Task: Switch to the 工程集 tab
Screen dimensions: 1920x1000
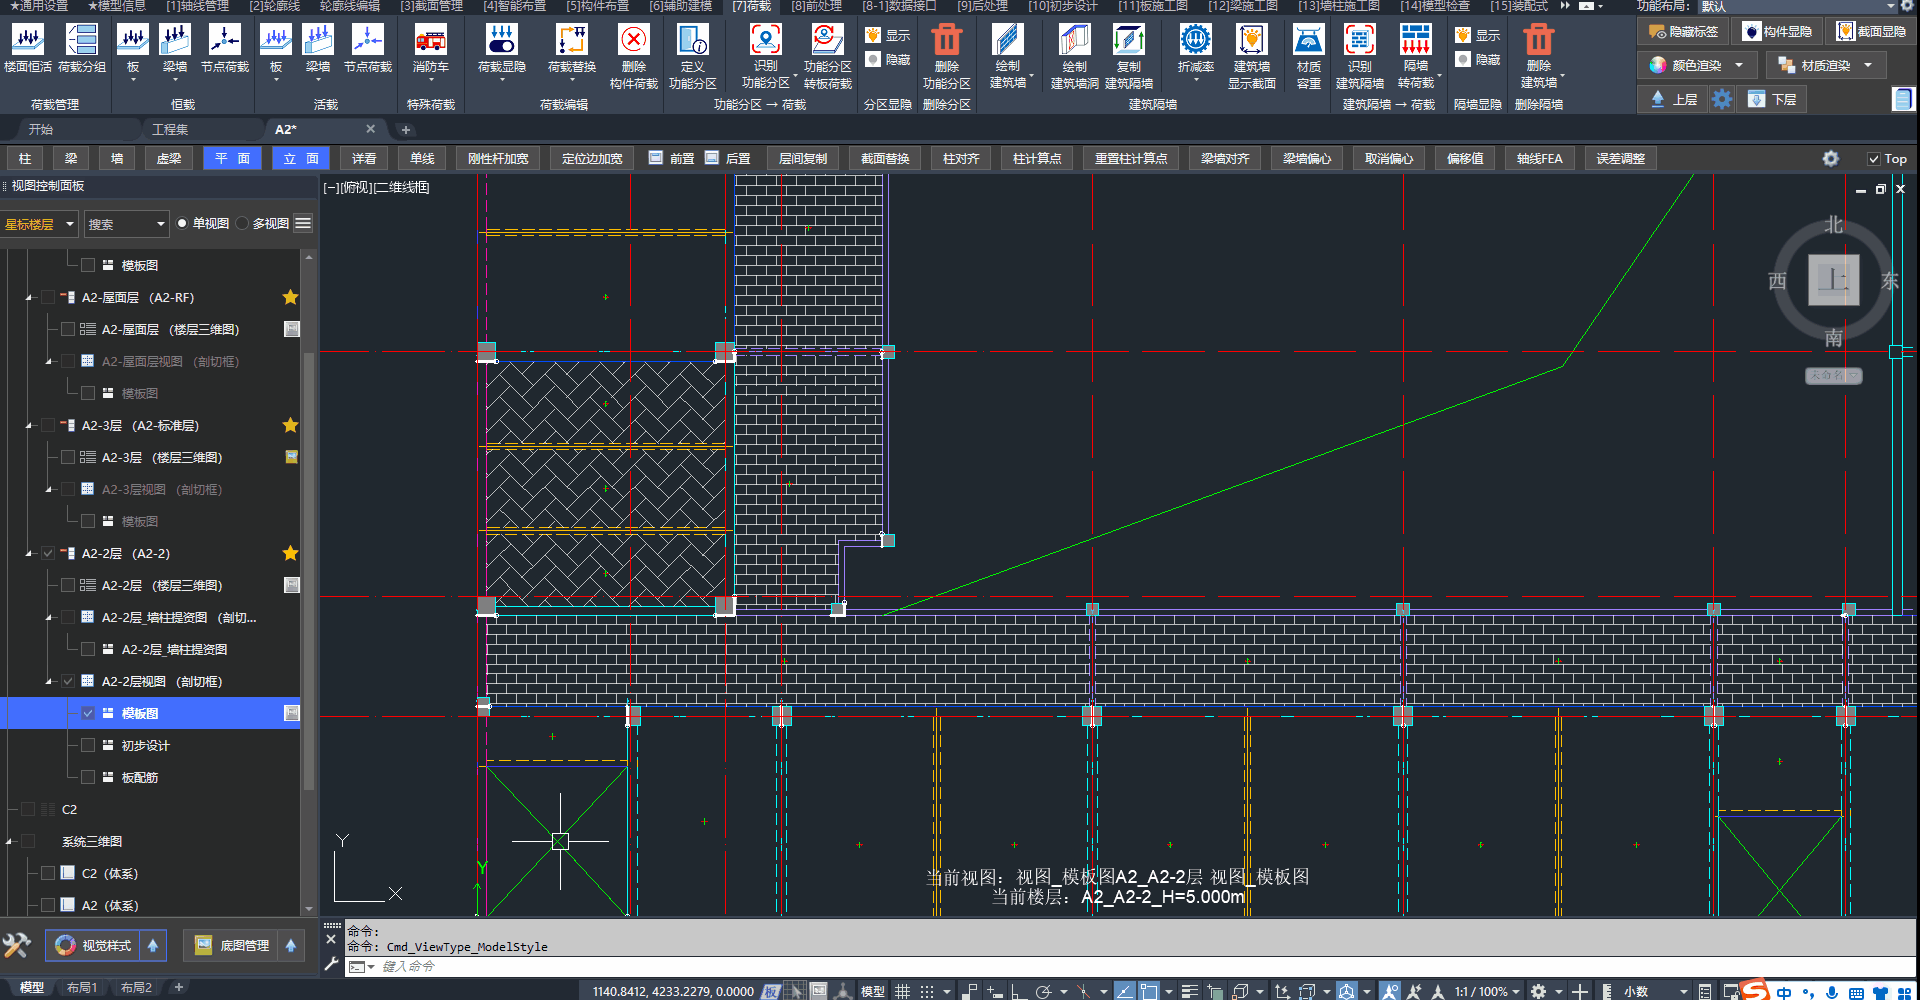Action: click(x=170, y=130)
